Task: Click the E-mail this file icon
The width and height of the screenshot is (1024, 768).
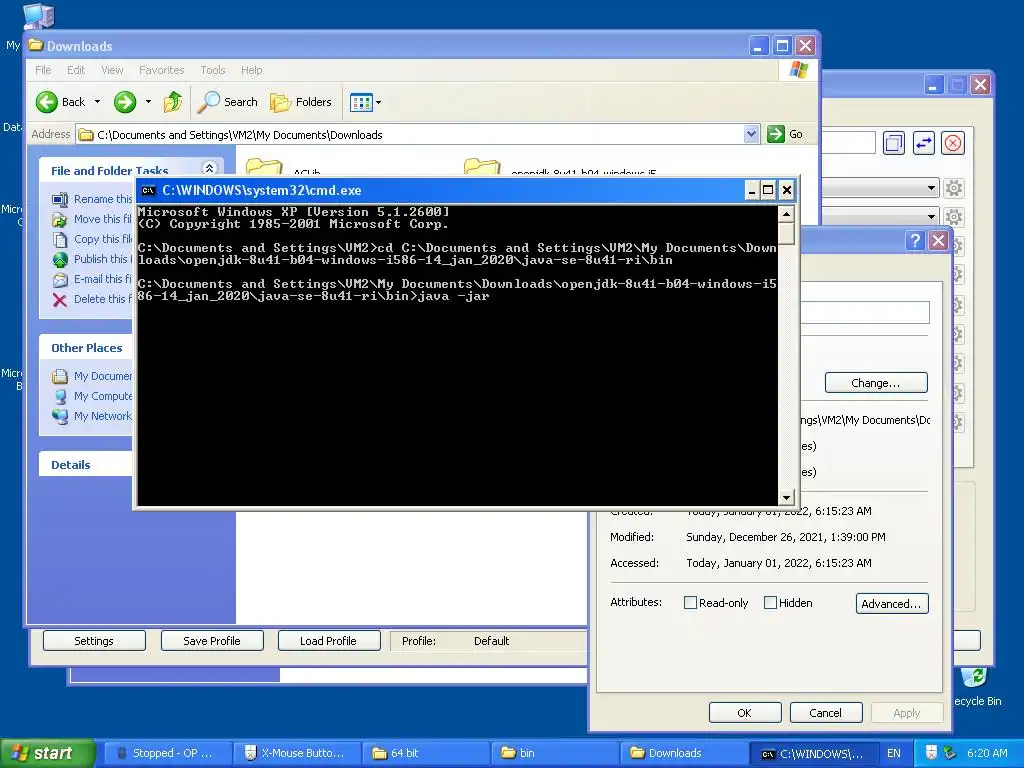Action: [60, 280]
